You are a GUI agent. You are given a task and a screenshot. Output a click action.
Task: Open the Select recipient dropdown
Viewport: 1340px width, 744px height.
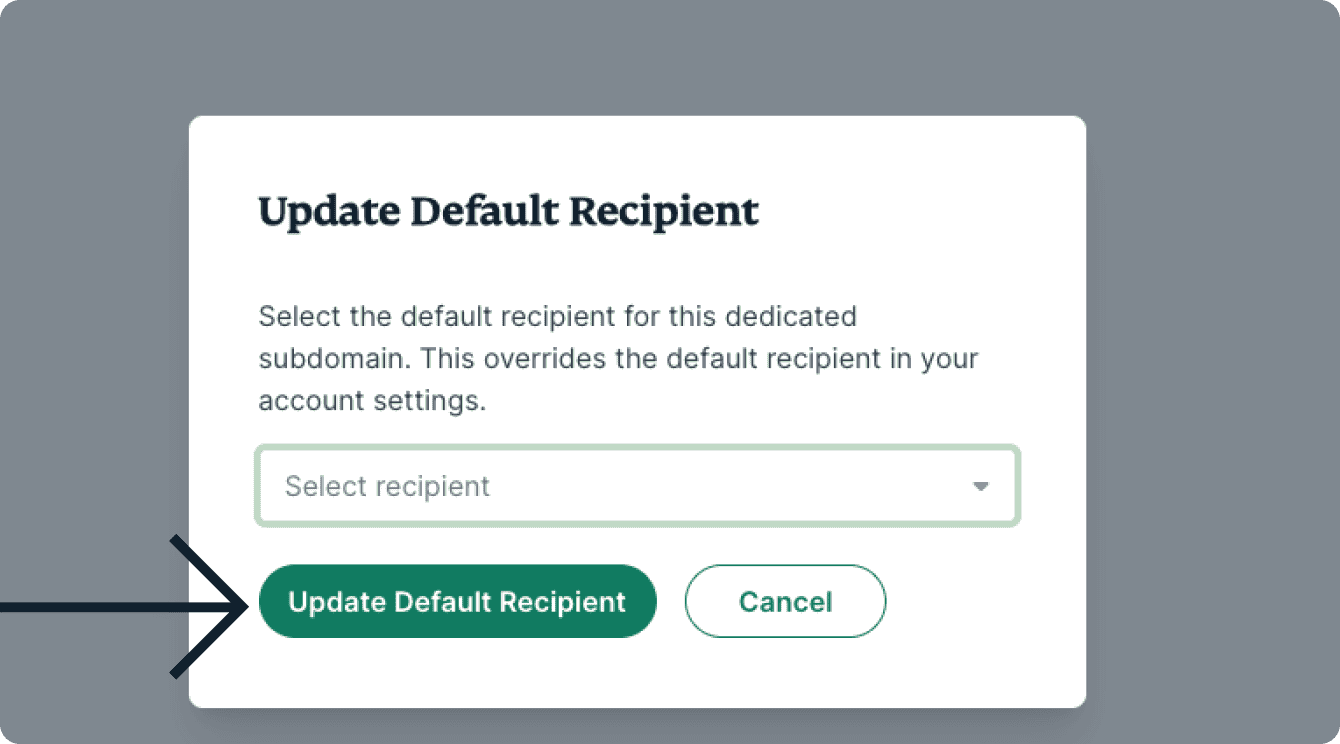click(x=637, y=487)
